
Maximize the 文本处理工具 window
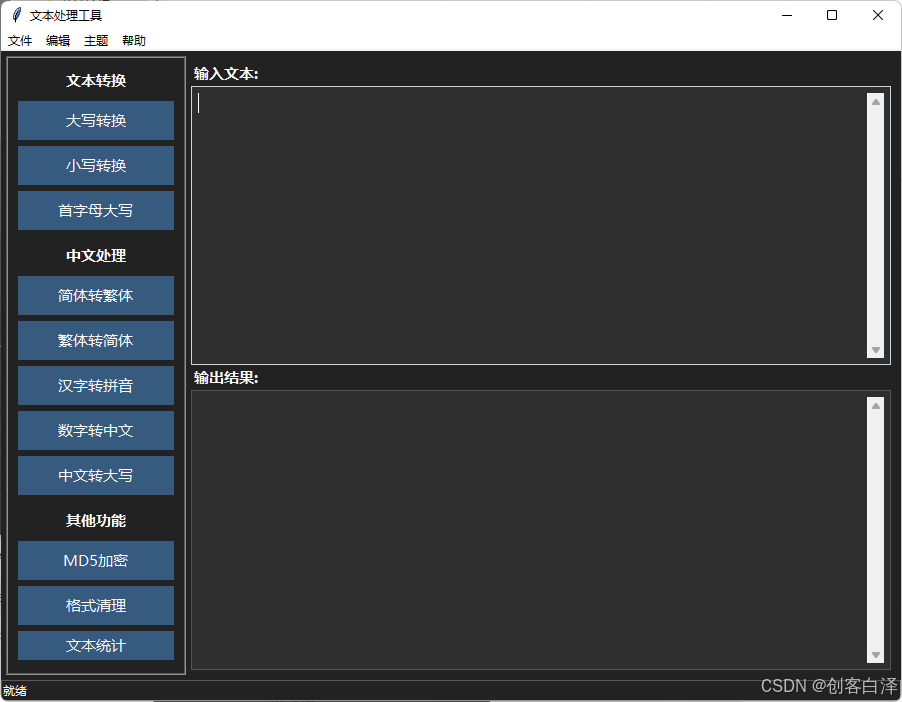(832, 15)
